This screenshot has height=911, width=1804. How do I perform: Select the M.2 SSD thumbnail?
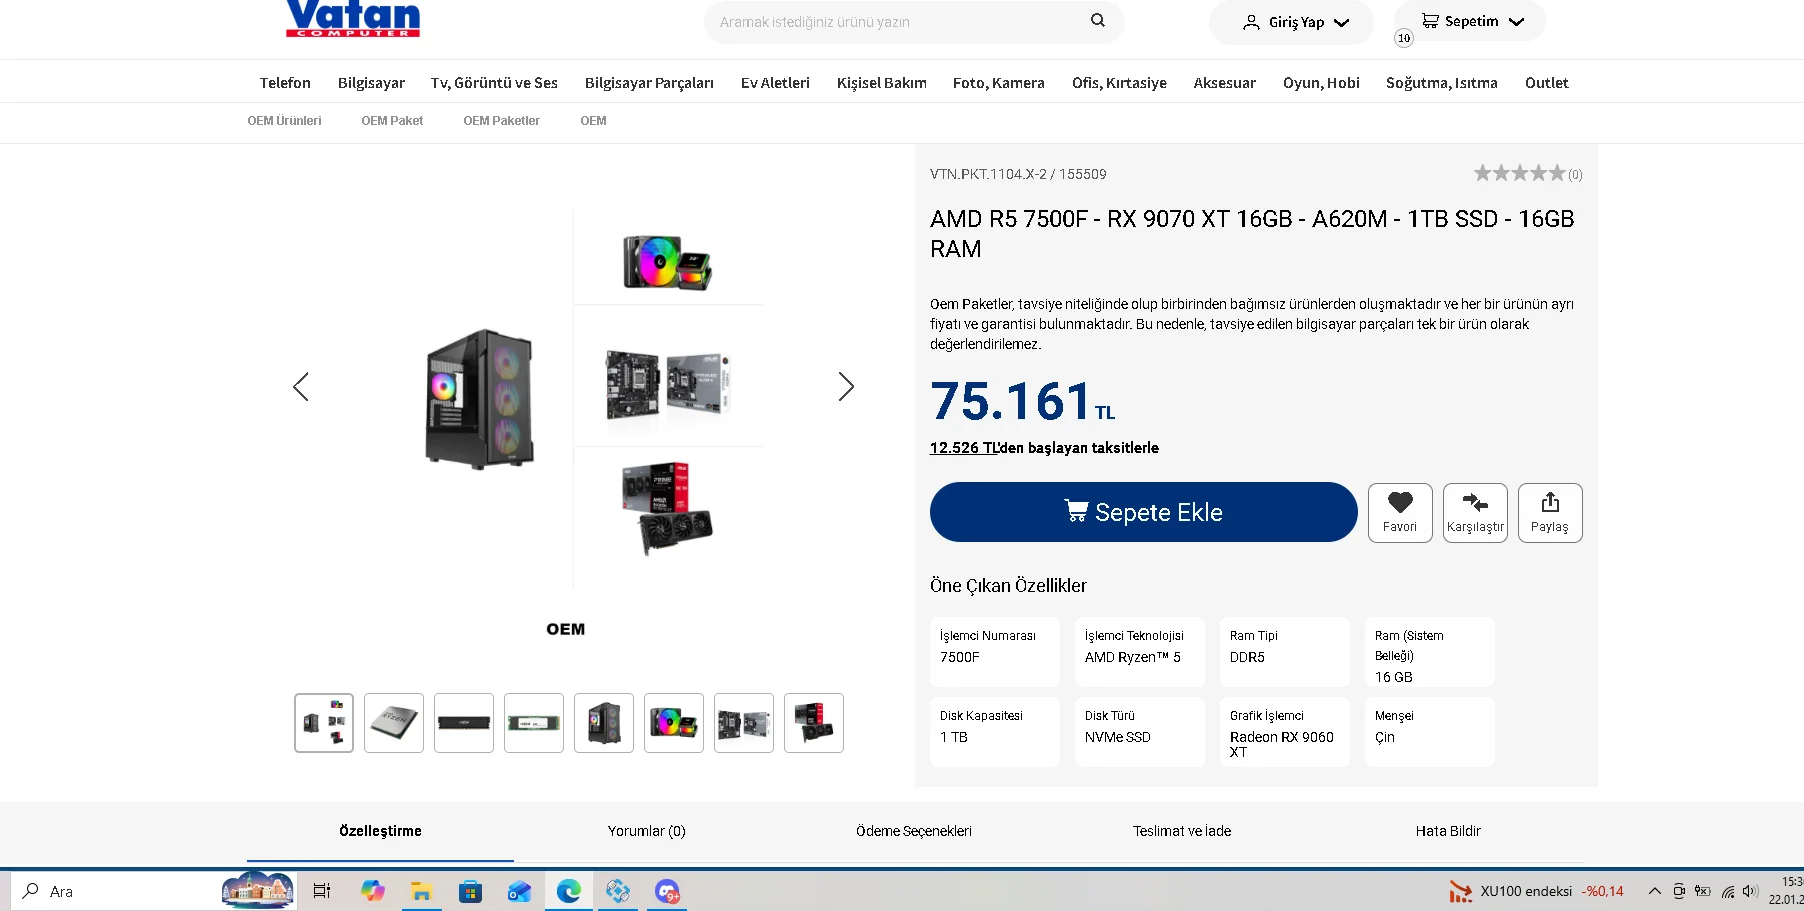click(534, 723)
